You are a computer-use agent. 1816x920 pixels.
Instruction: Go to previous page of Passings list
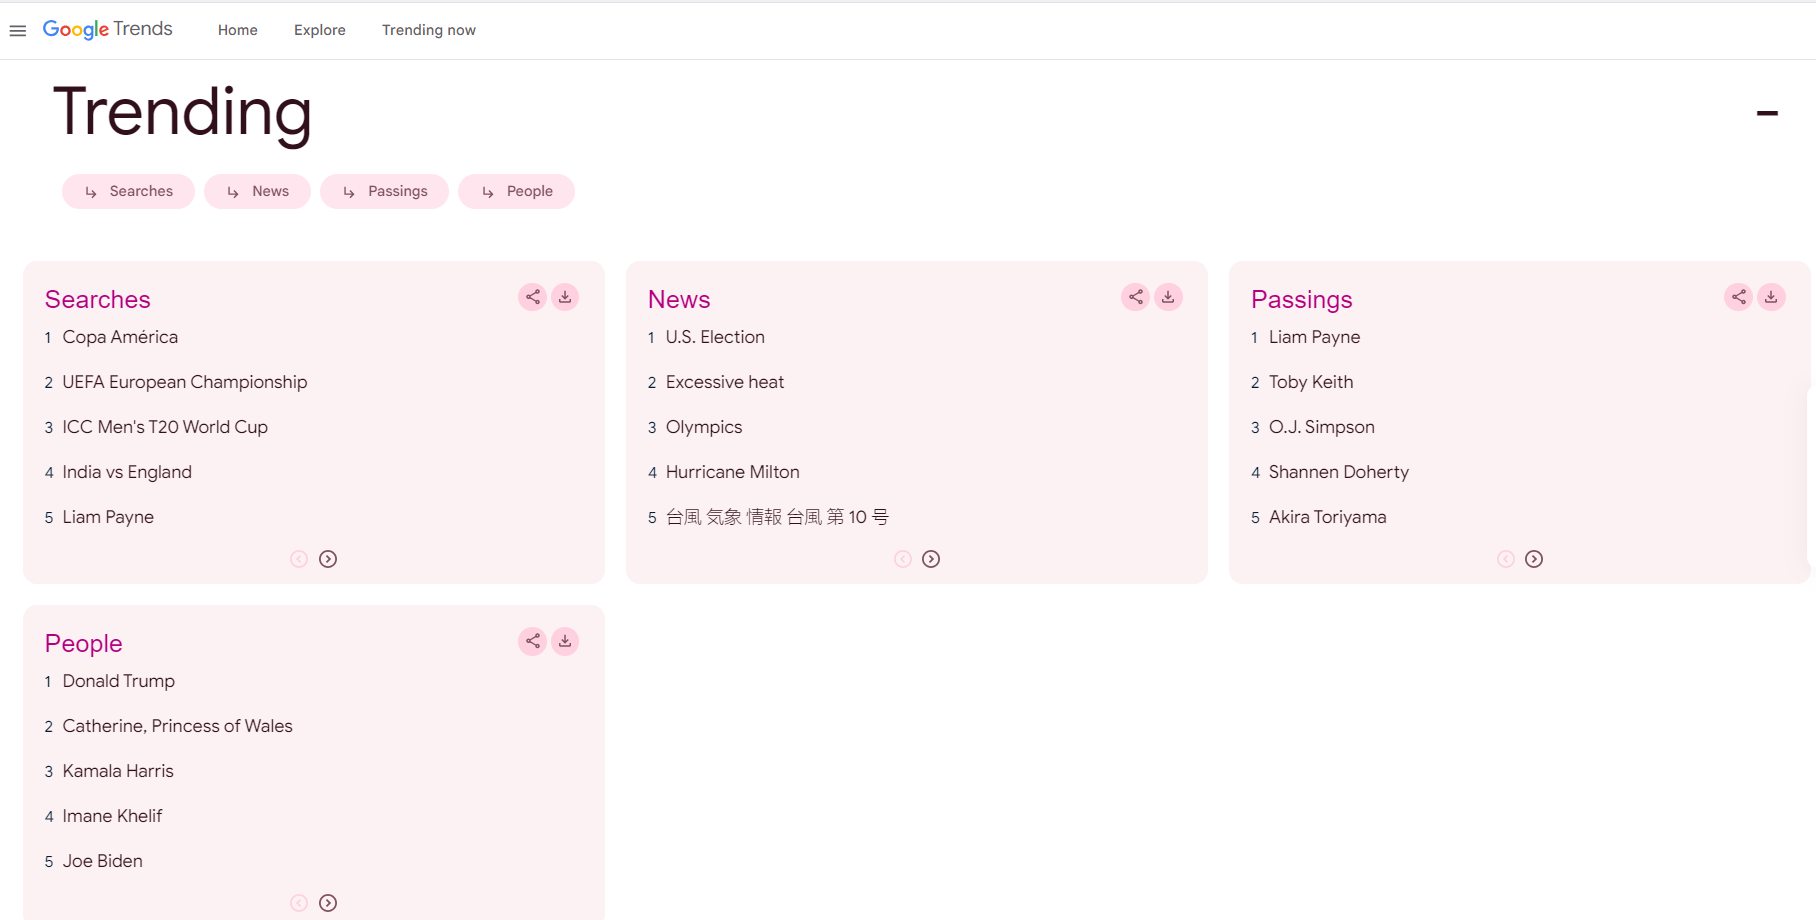click(1506, 559)
